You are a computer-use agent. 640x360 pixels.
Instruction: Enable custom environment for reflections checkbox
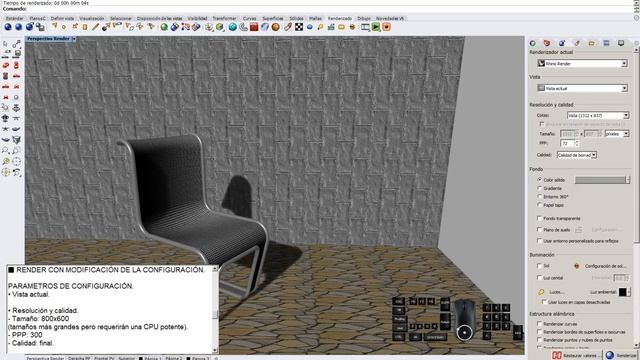pyautogui.click(x=540, y=241)
